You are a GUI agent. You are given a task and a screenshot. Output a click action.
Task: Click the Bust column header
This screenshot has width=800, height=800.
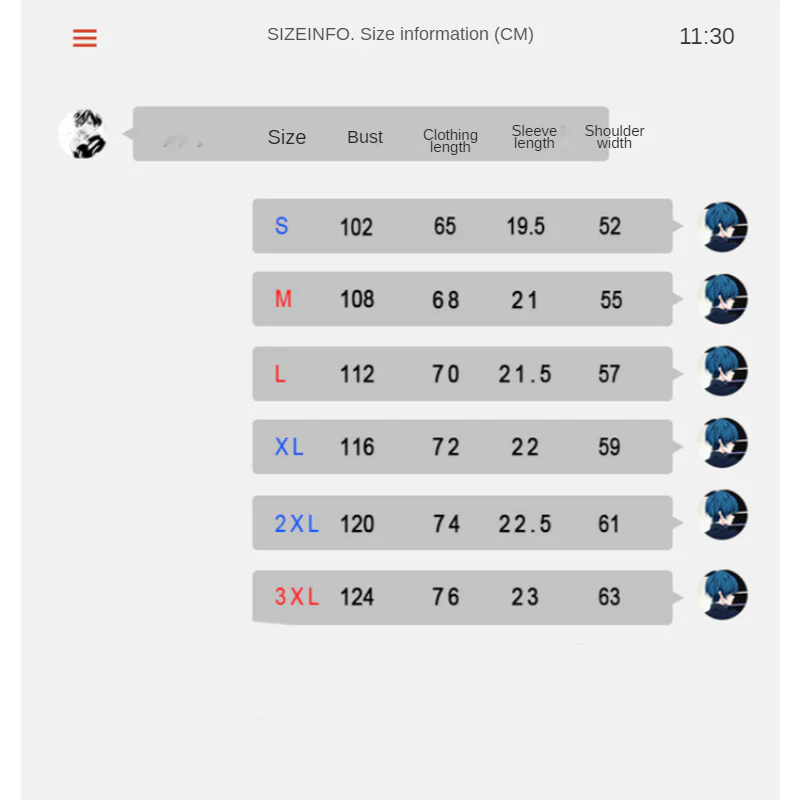point(365,137)
